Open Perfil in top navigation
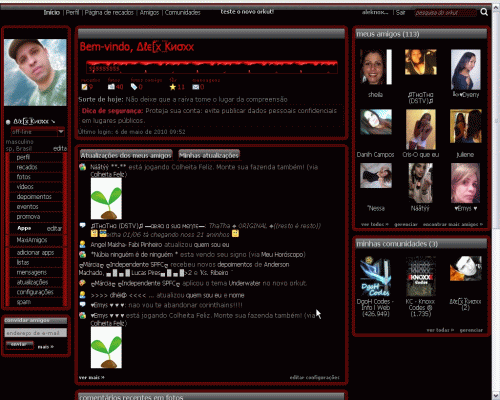500x400 pixels. [x=72, y=13]
